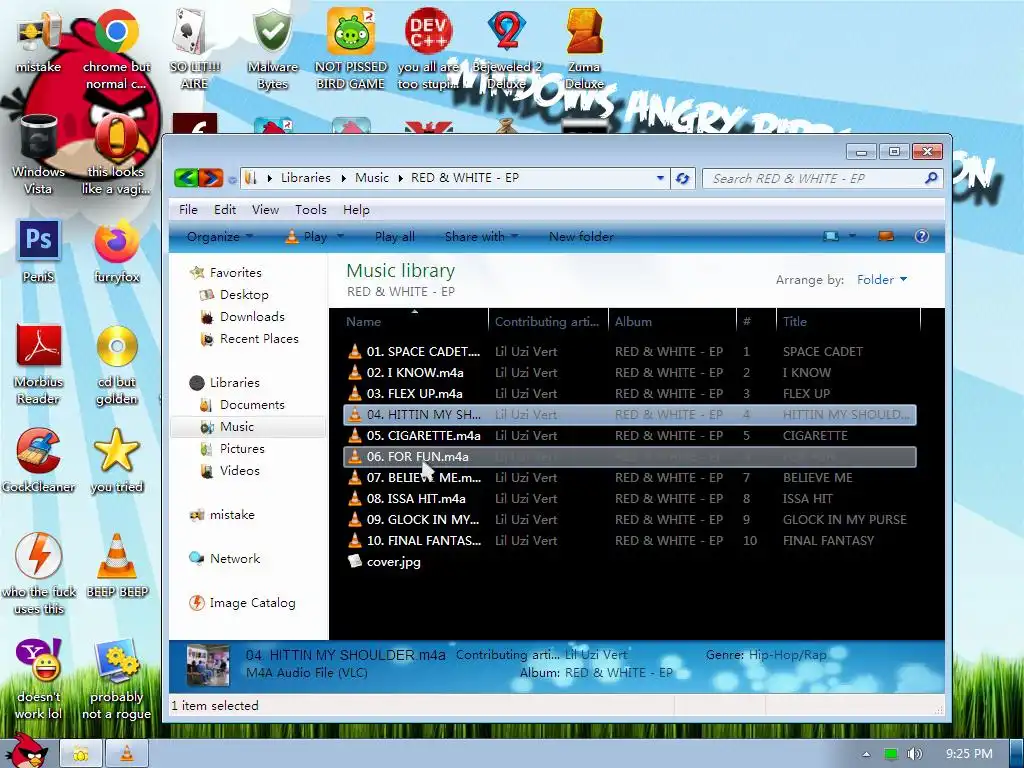Open the Organize dropdown menu
Image resolution: width=1024 pixels, height=768 pixels.
coord(219,236)
